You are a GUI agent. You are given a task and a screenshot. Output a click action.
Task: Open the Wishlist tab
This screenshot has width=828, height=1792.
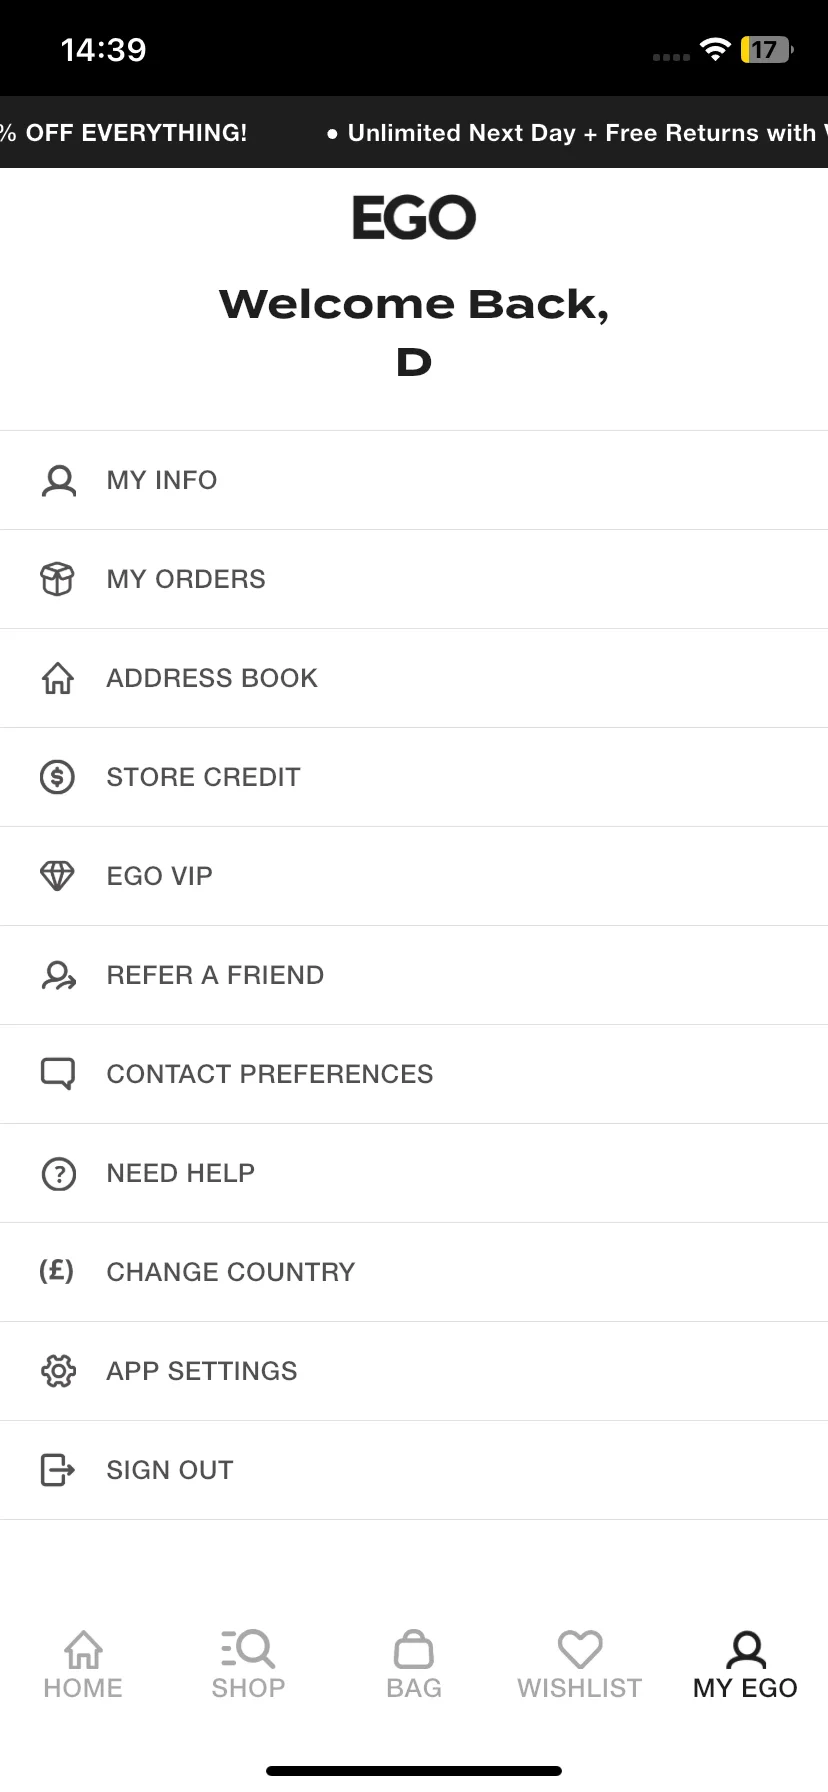(x=579, y=1665)
